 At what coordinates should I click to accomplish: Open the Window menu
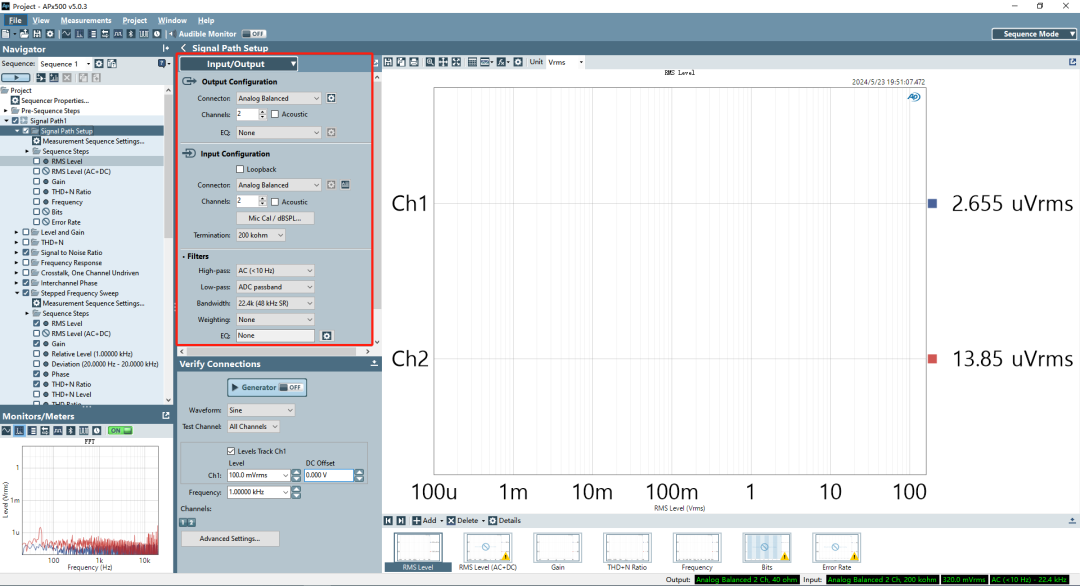[x=171, y=20]
